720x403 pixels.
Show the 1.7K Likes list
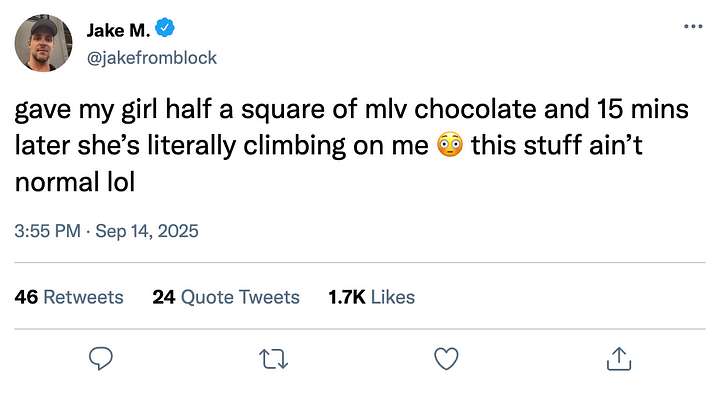click(371, 297)
